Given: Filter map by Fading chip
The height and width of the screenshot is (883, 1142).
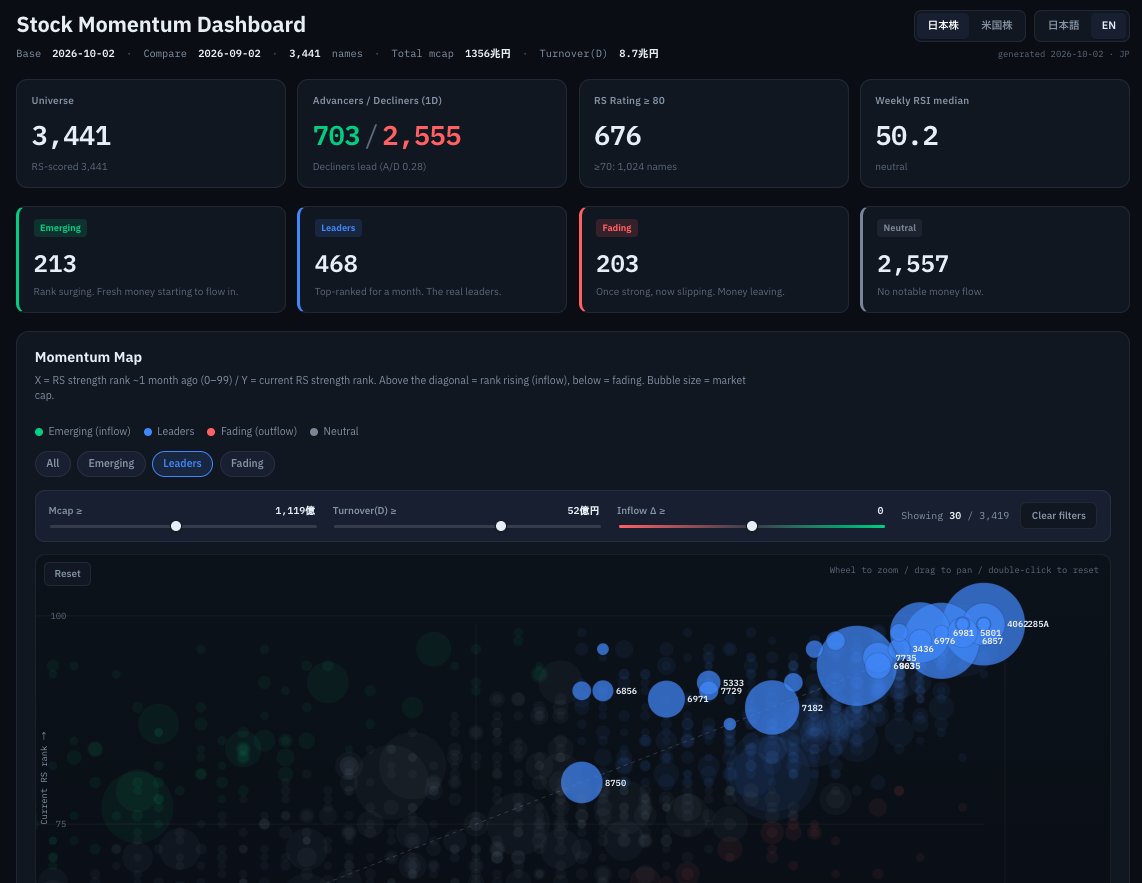Looking at the screenshot, I should [247, 463].
